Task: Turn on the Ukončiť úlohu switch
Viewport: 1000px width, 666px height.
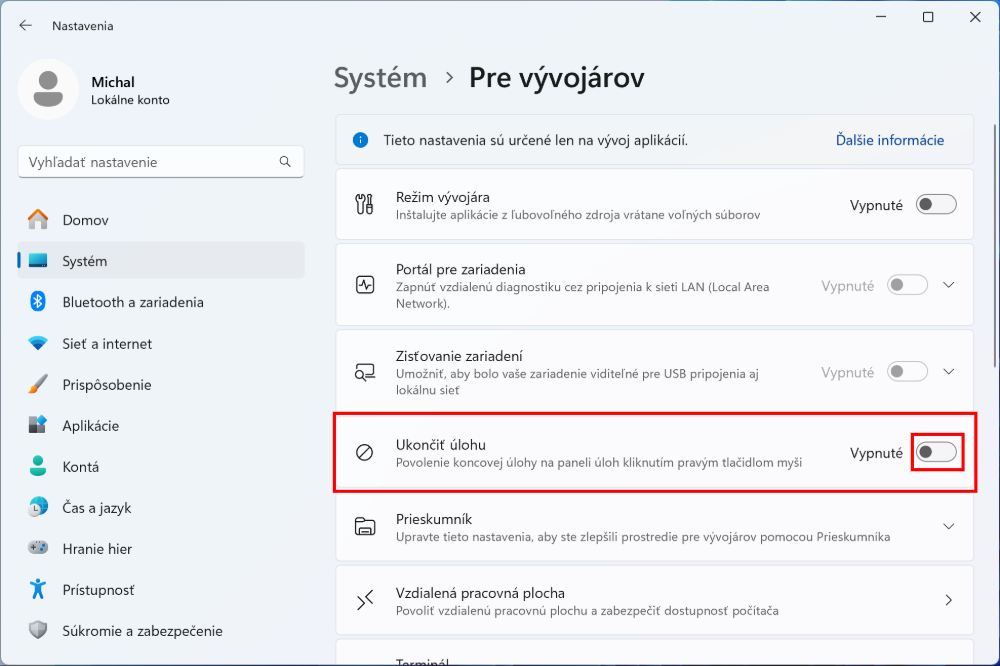Action: pos(936,452)
